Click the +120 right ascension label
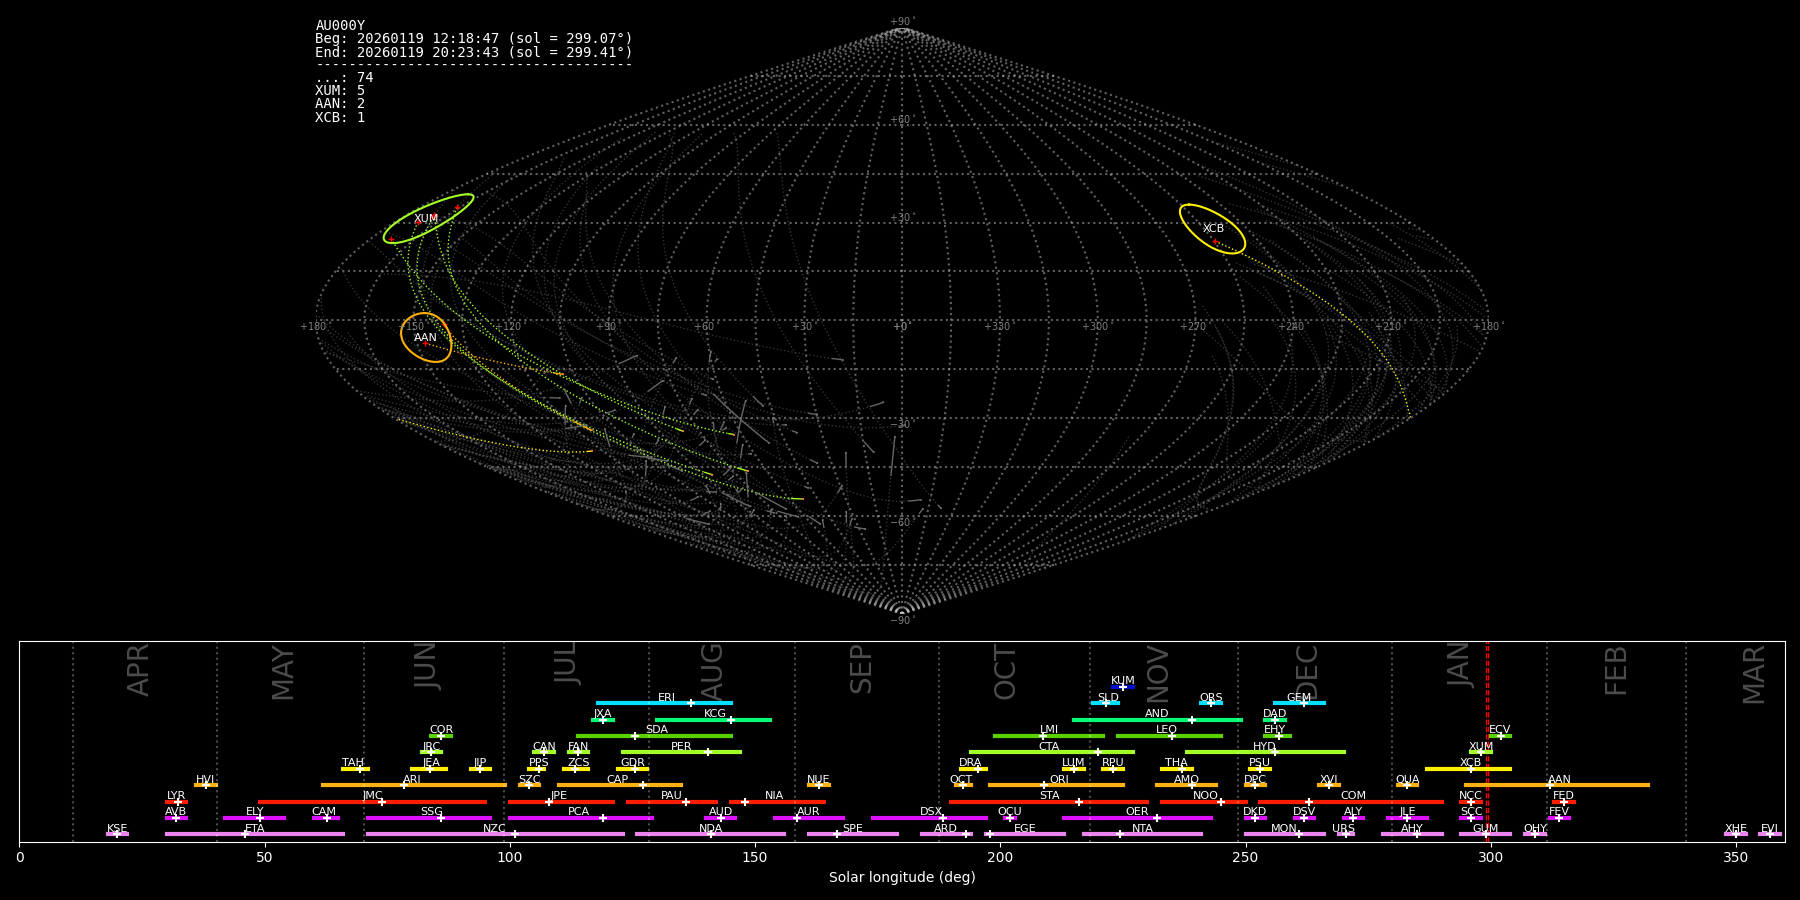The height and width of the screenshot is (900, 1800). 509,327
